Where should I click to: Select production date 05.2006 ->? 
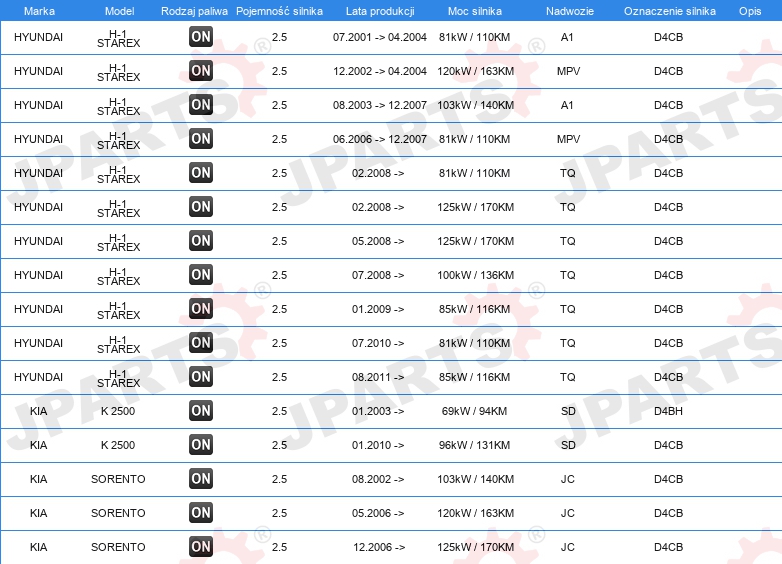[378, 513]
